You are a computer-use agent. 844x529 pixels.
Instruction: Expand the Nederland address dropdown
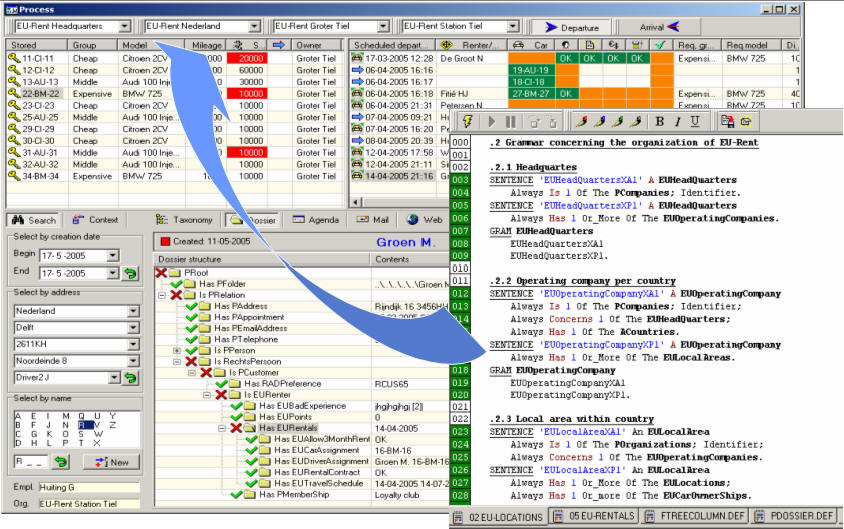click(x=132, y=311)
